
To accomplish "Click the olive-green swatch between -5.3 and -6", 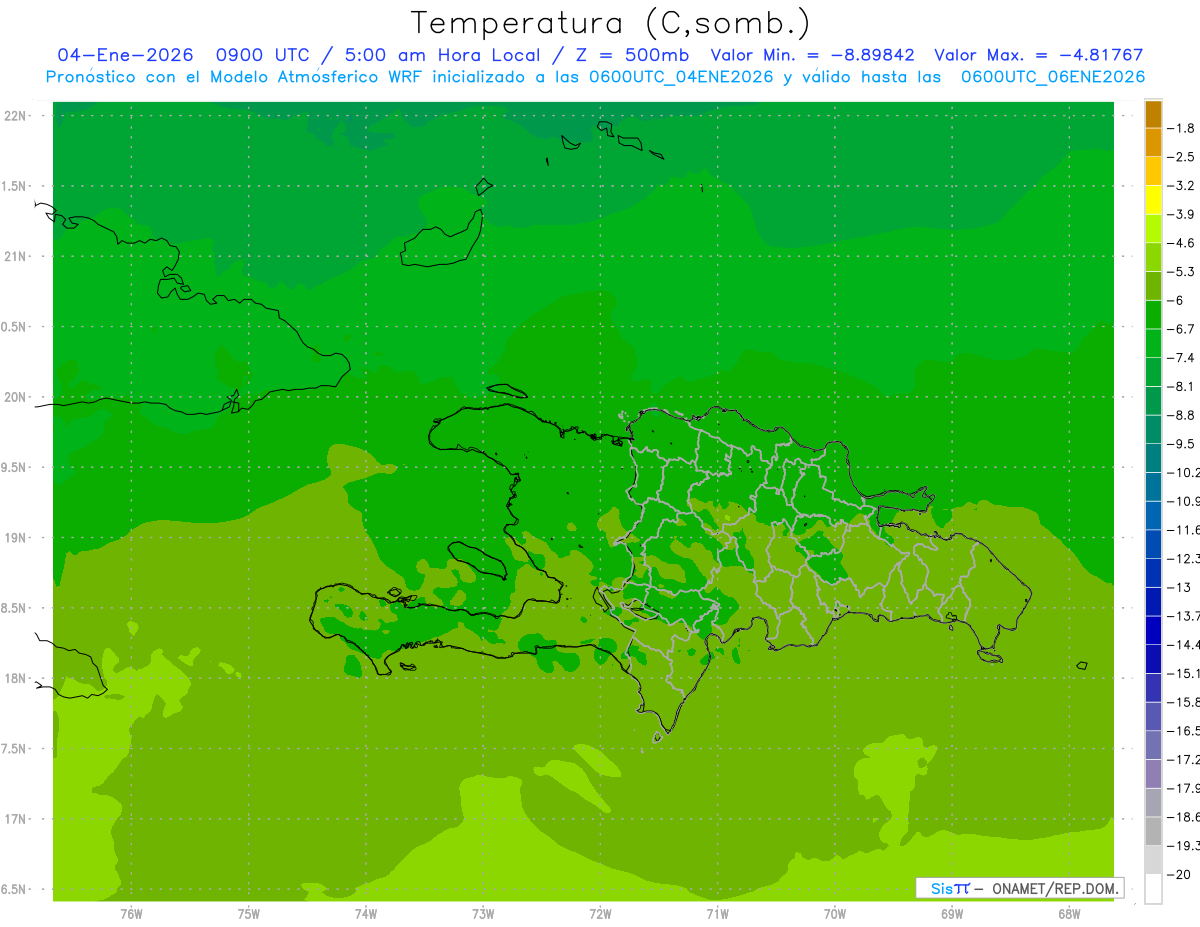I will pos(1153,286).
